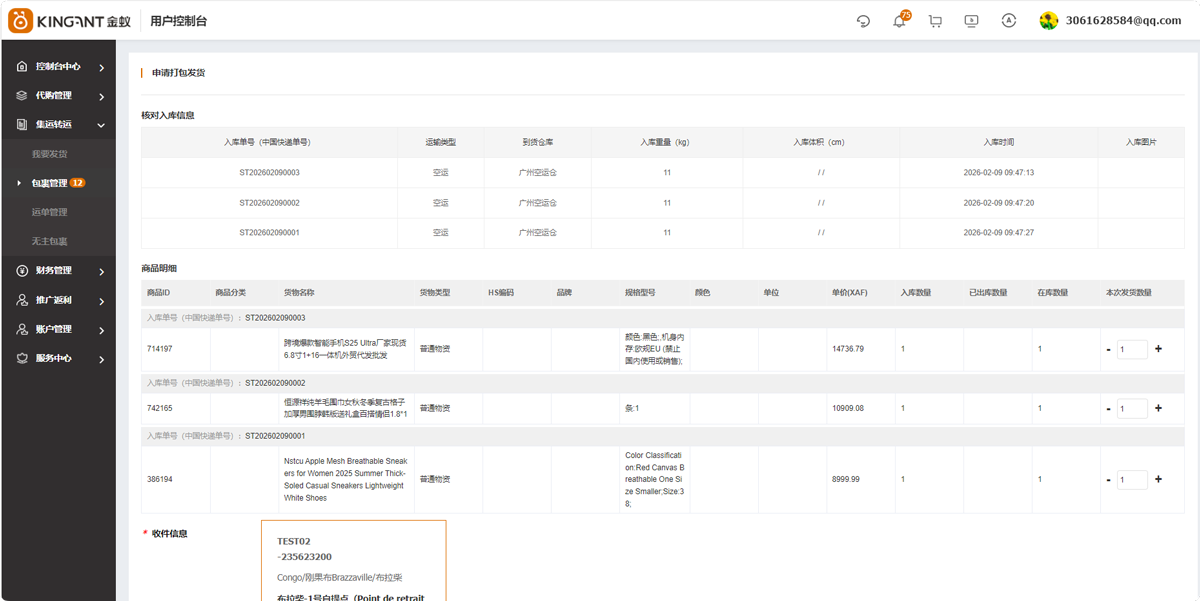
Task: Open 我要发货 in the sidebar
Action: [x=50, y=154]
